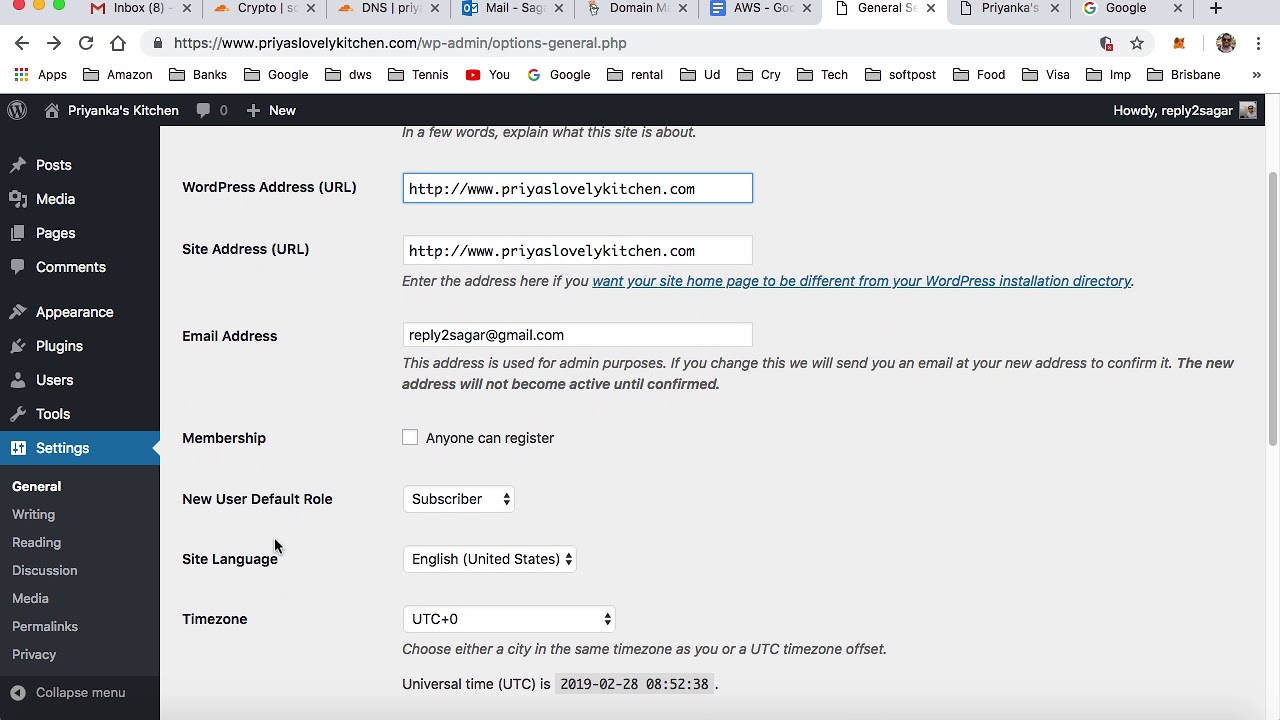This screenshot has width=1280, height=720.
Task: Open the Discussion settings submenu
Action: (x=44, y=570)
